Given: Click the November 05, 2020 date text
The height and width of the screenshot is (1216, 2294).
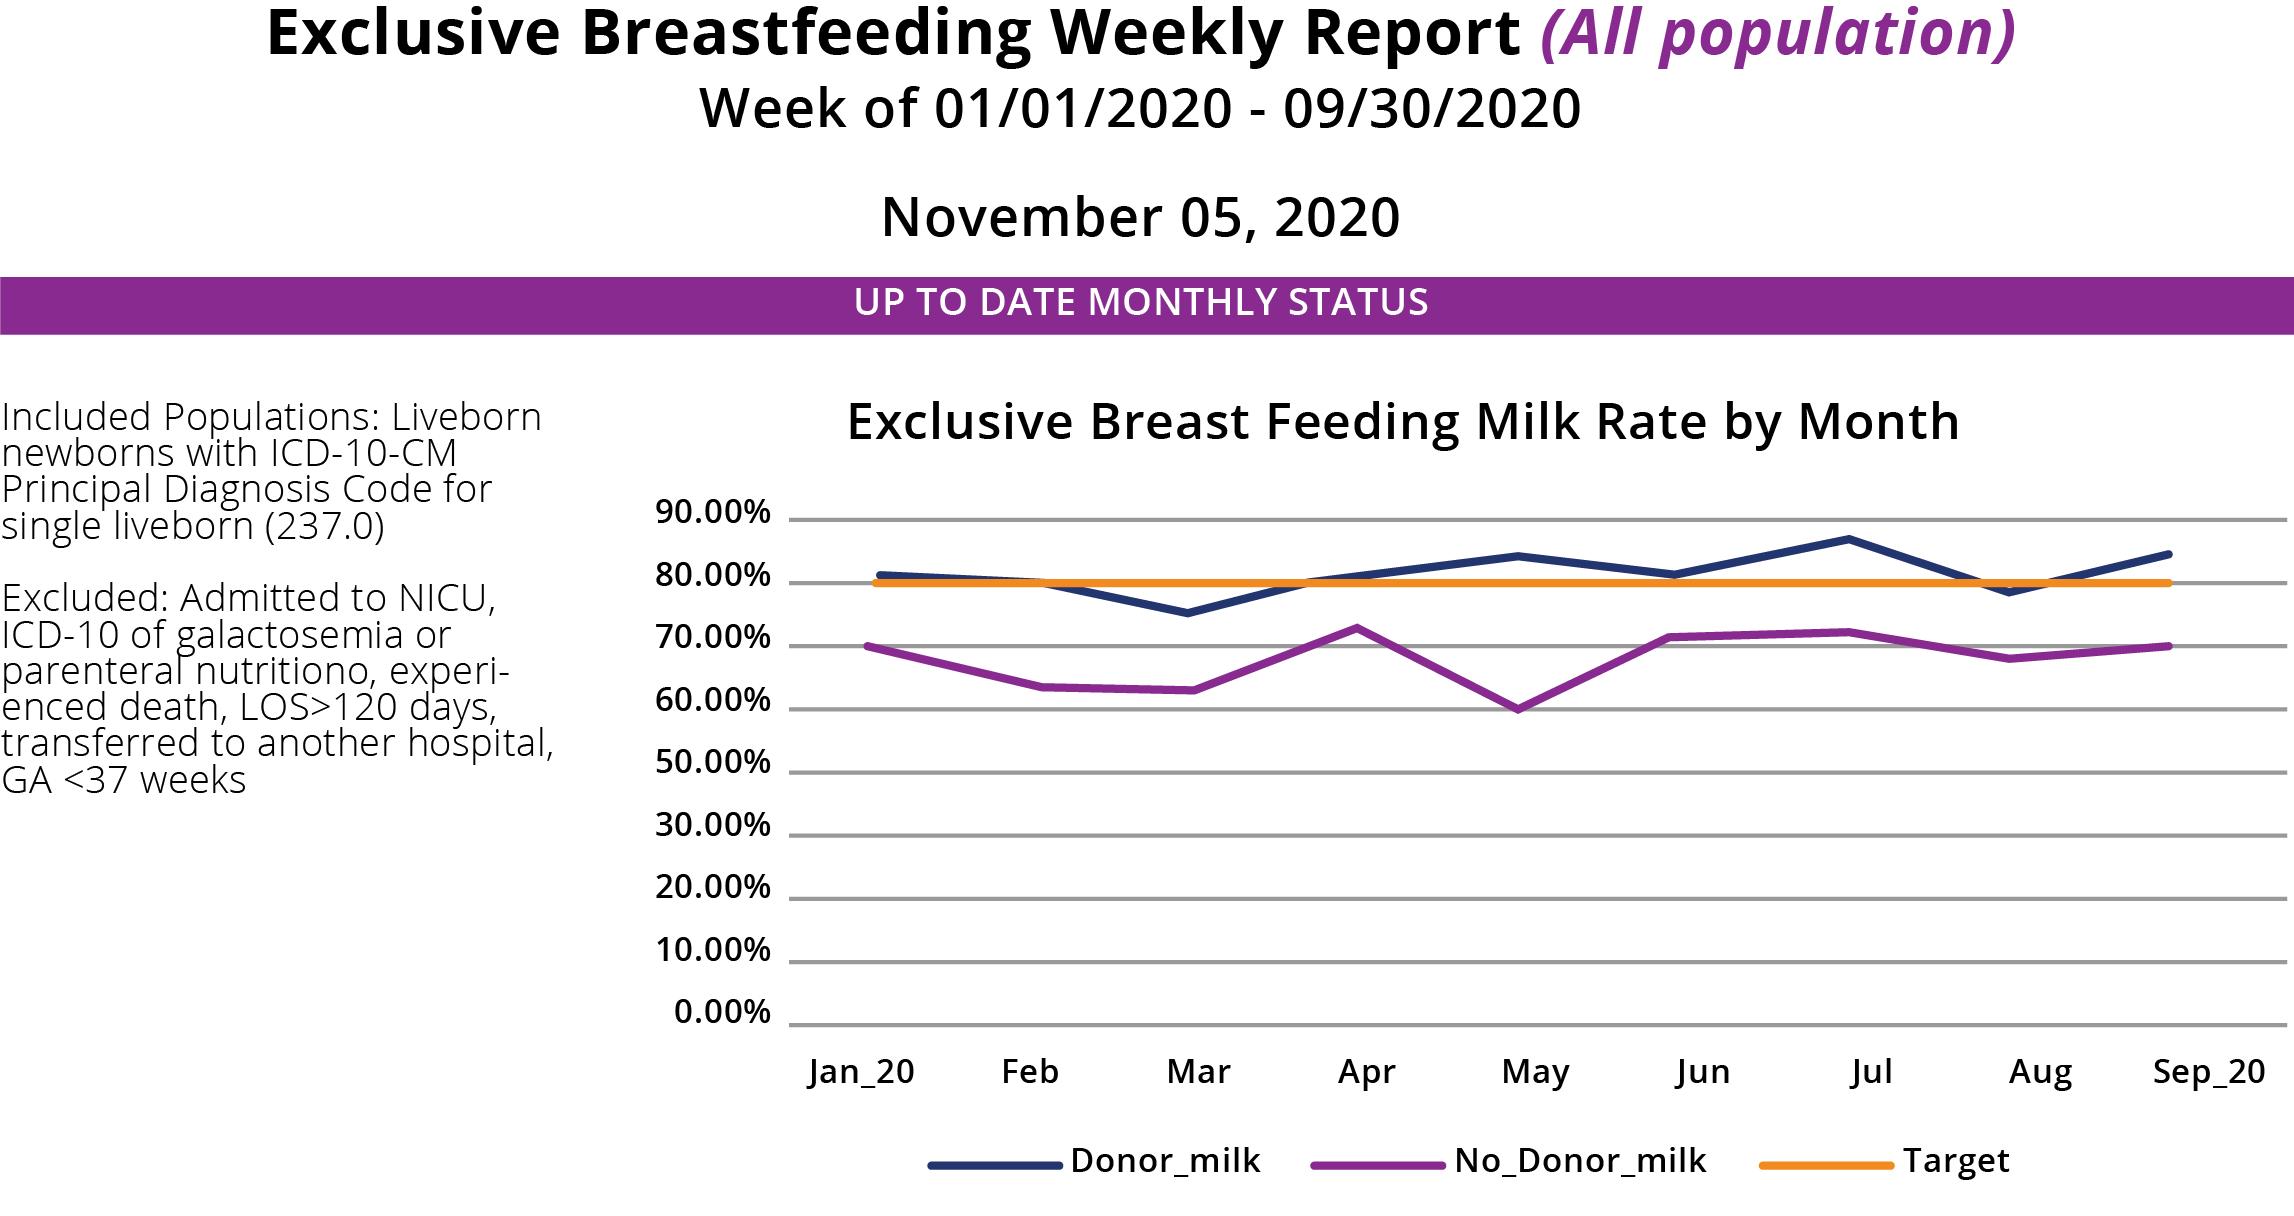Looking at the screenshot, I should pos(1141,218).
